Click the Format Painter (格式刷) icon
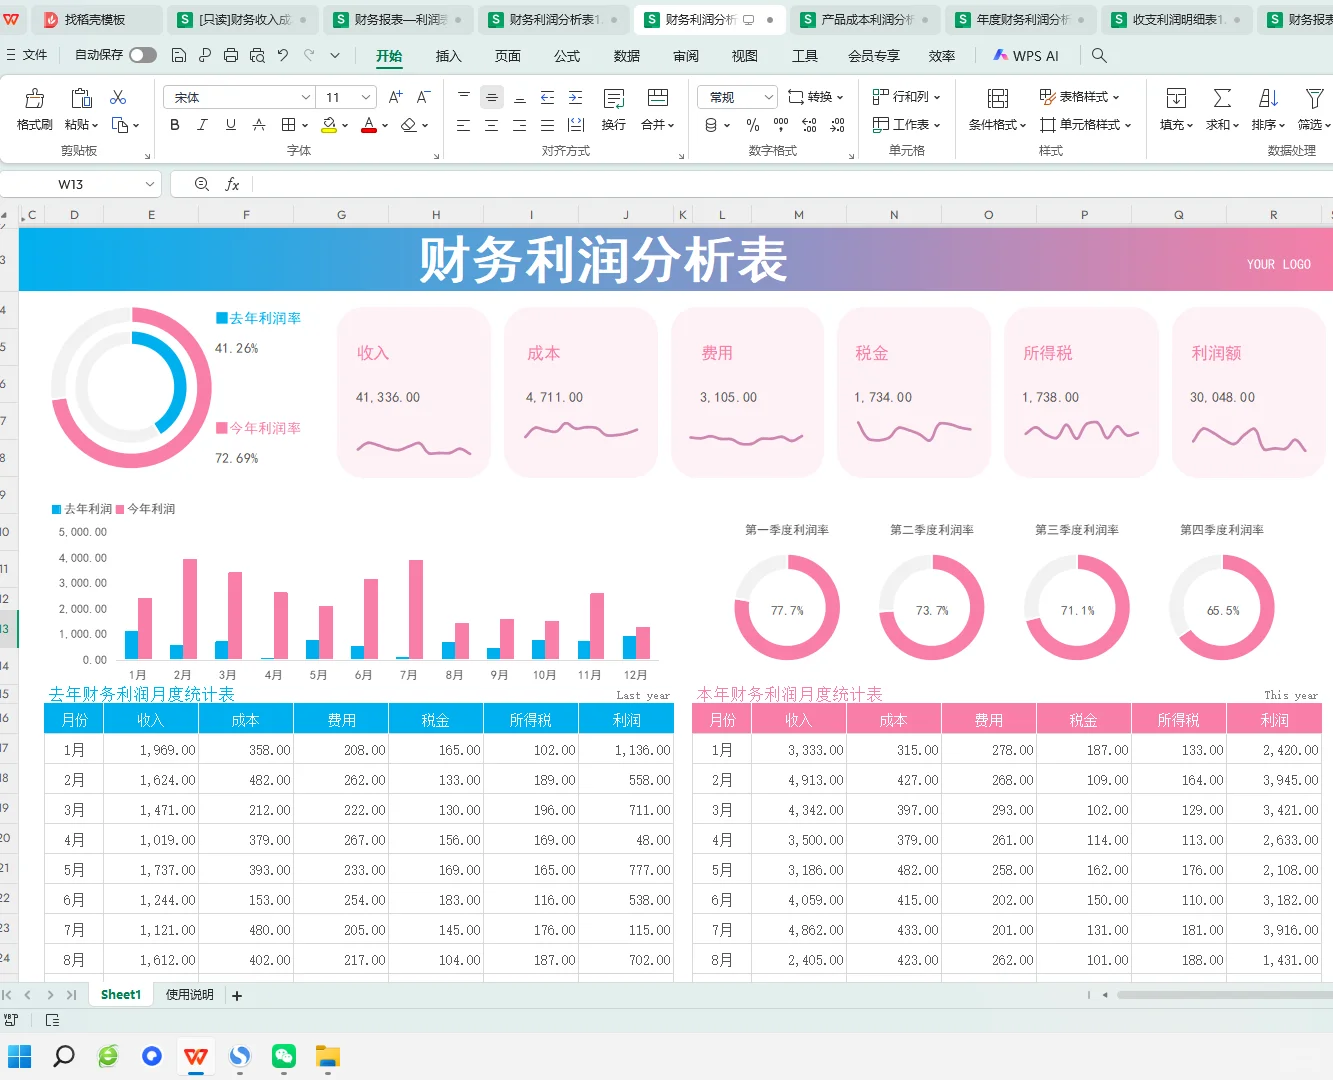 (x=34, y=98)
